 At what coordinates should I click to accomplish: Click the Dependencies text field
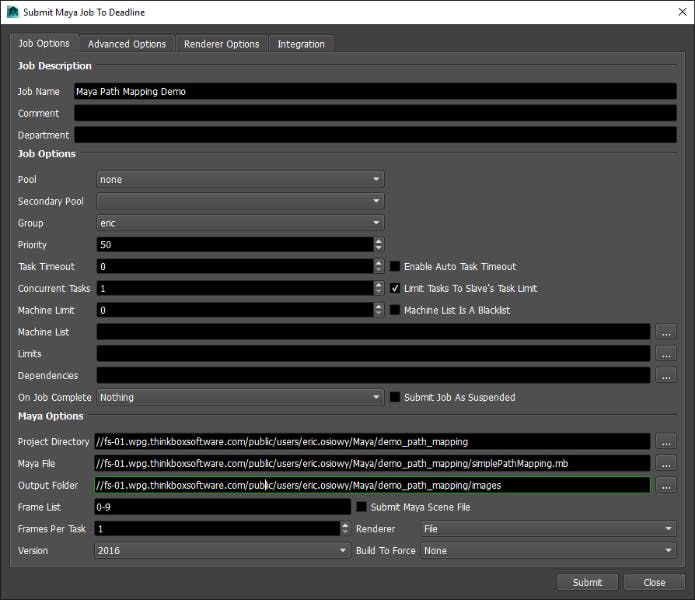click(373, 375)
